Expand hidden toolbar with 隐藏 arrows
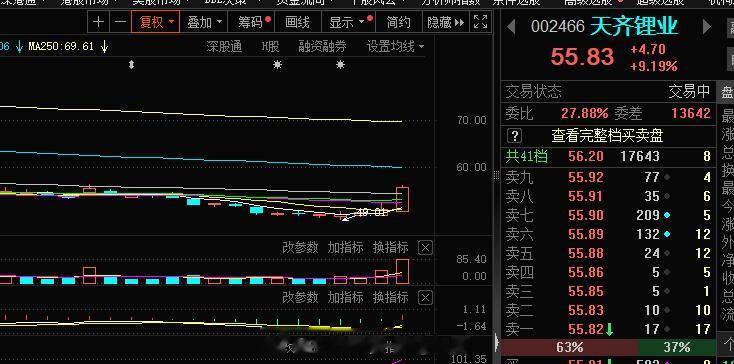Screen dimensions: 734x364 446,22
